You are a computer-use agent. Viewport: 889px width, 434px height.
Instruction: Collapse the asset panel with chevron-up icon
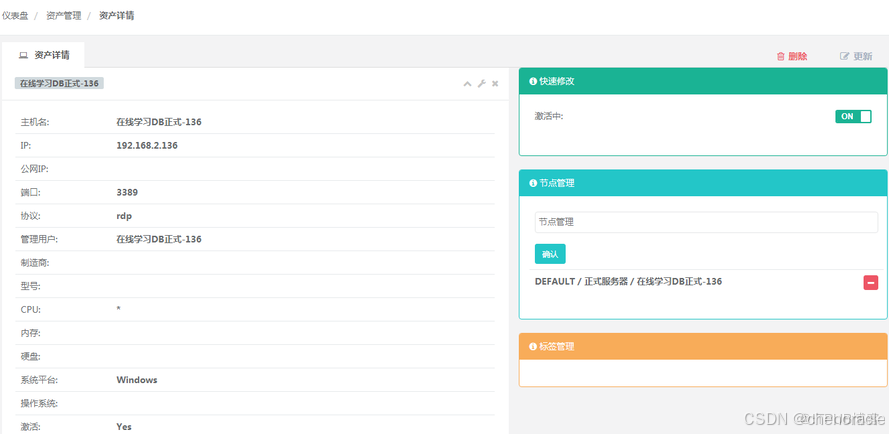tap(467, 84)
